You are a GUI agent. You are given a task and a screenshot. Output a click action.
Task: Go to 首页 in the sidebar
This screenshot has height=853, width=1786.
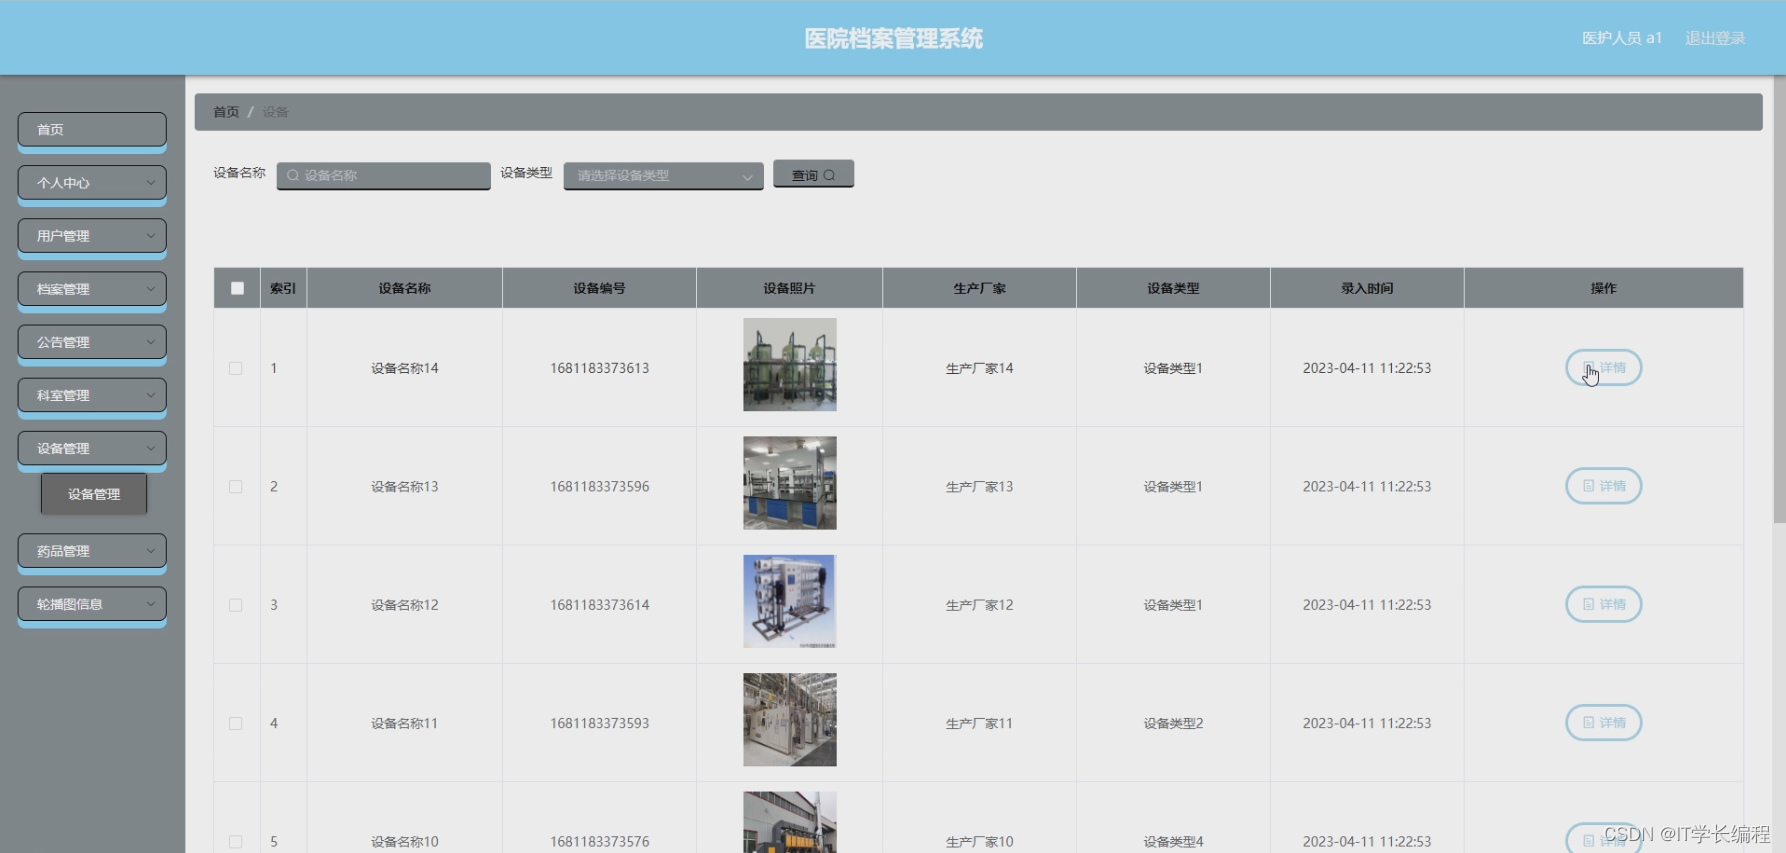coord(92,130)
